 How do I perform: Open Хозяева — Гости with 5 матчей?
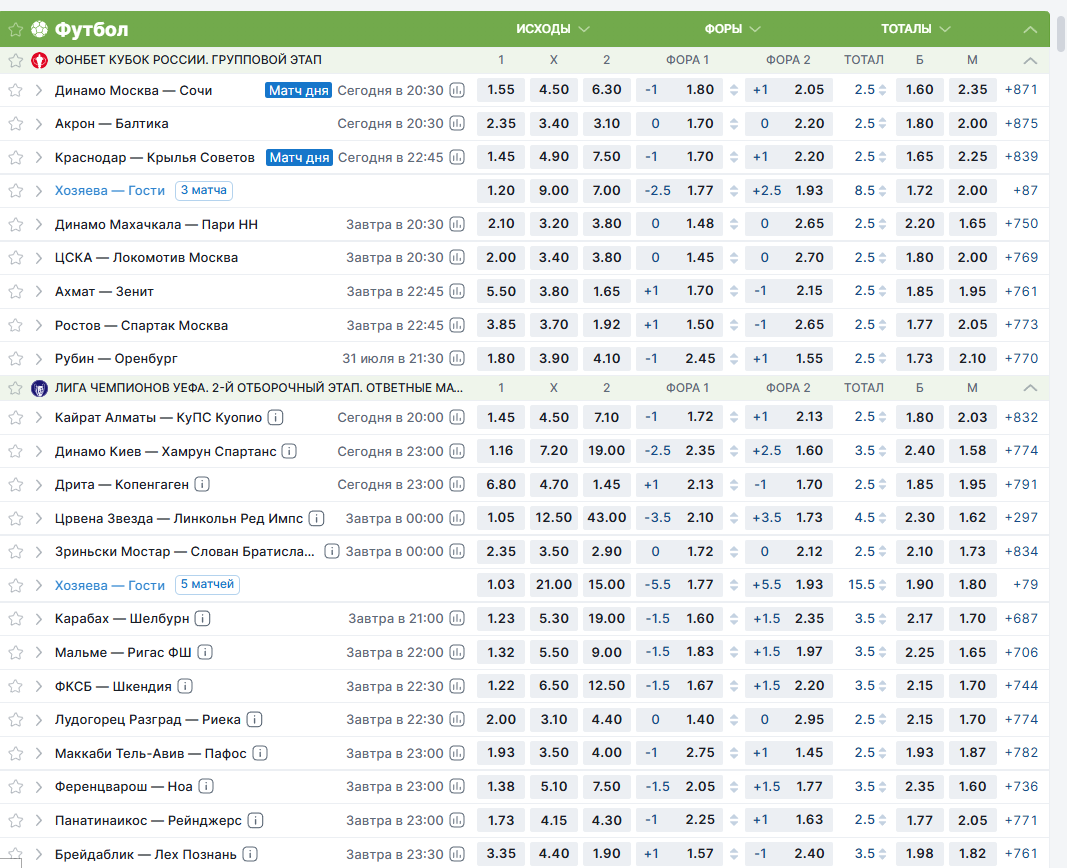110,585
